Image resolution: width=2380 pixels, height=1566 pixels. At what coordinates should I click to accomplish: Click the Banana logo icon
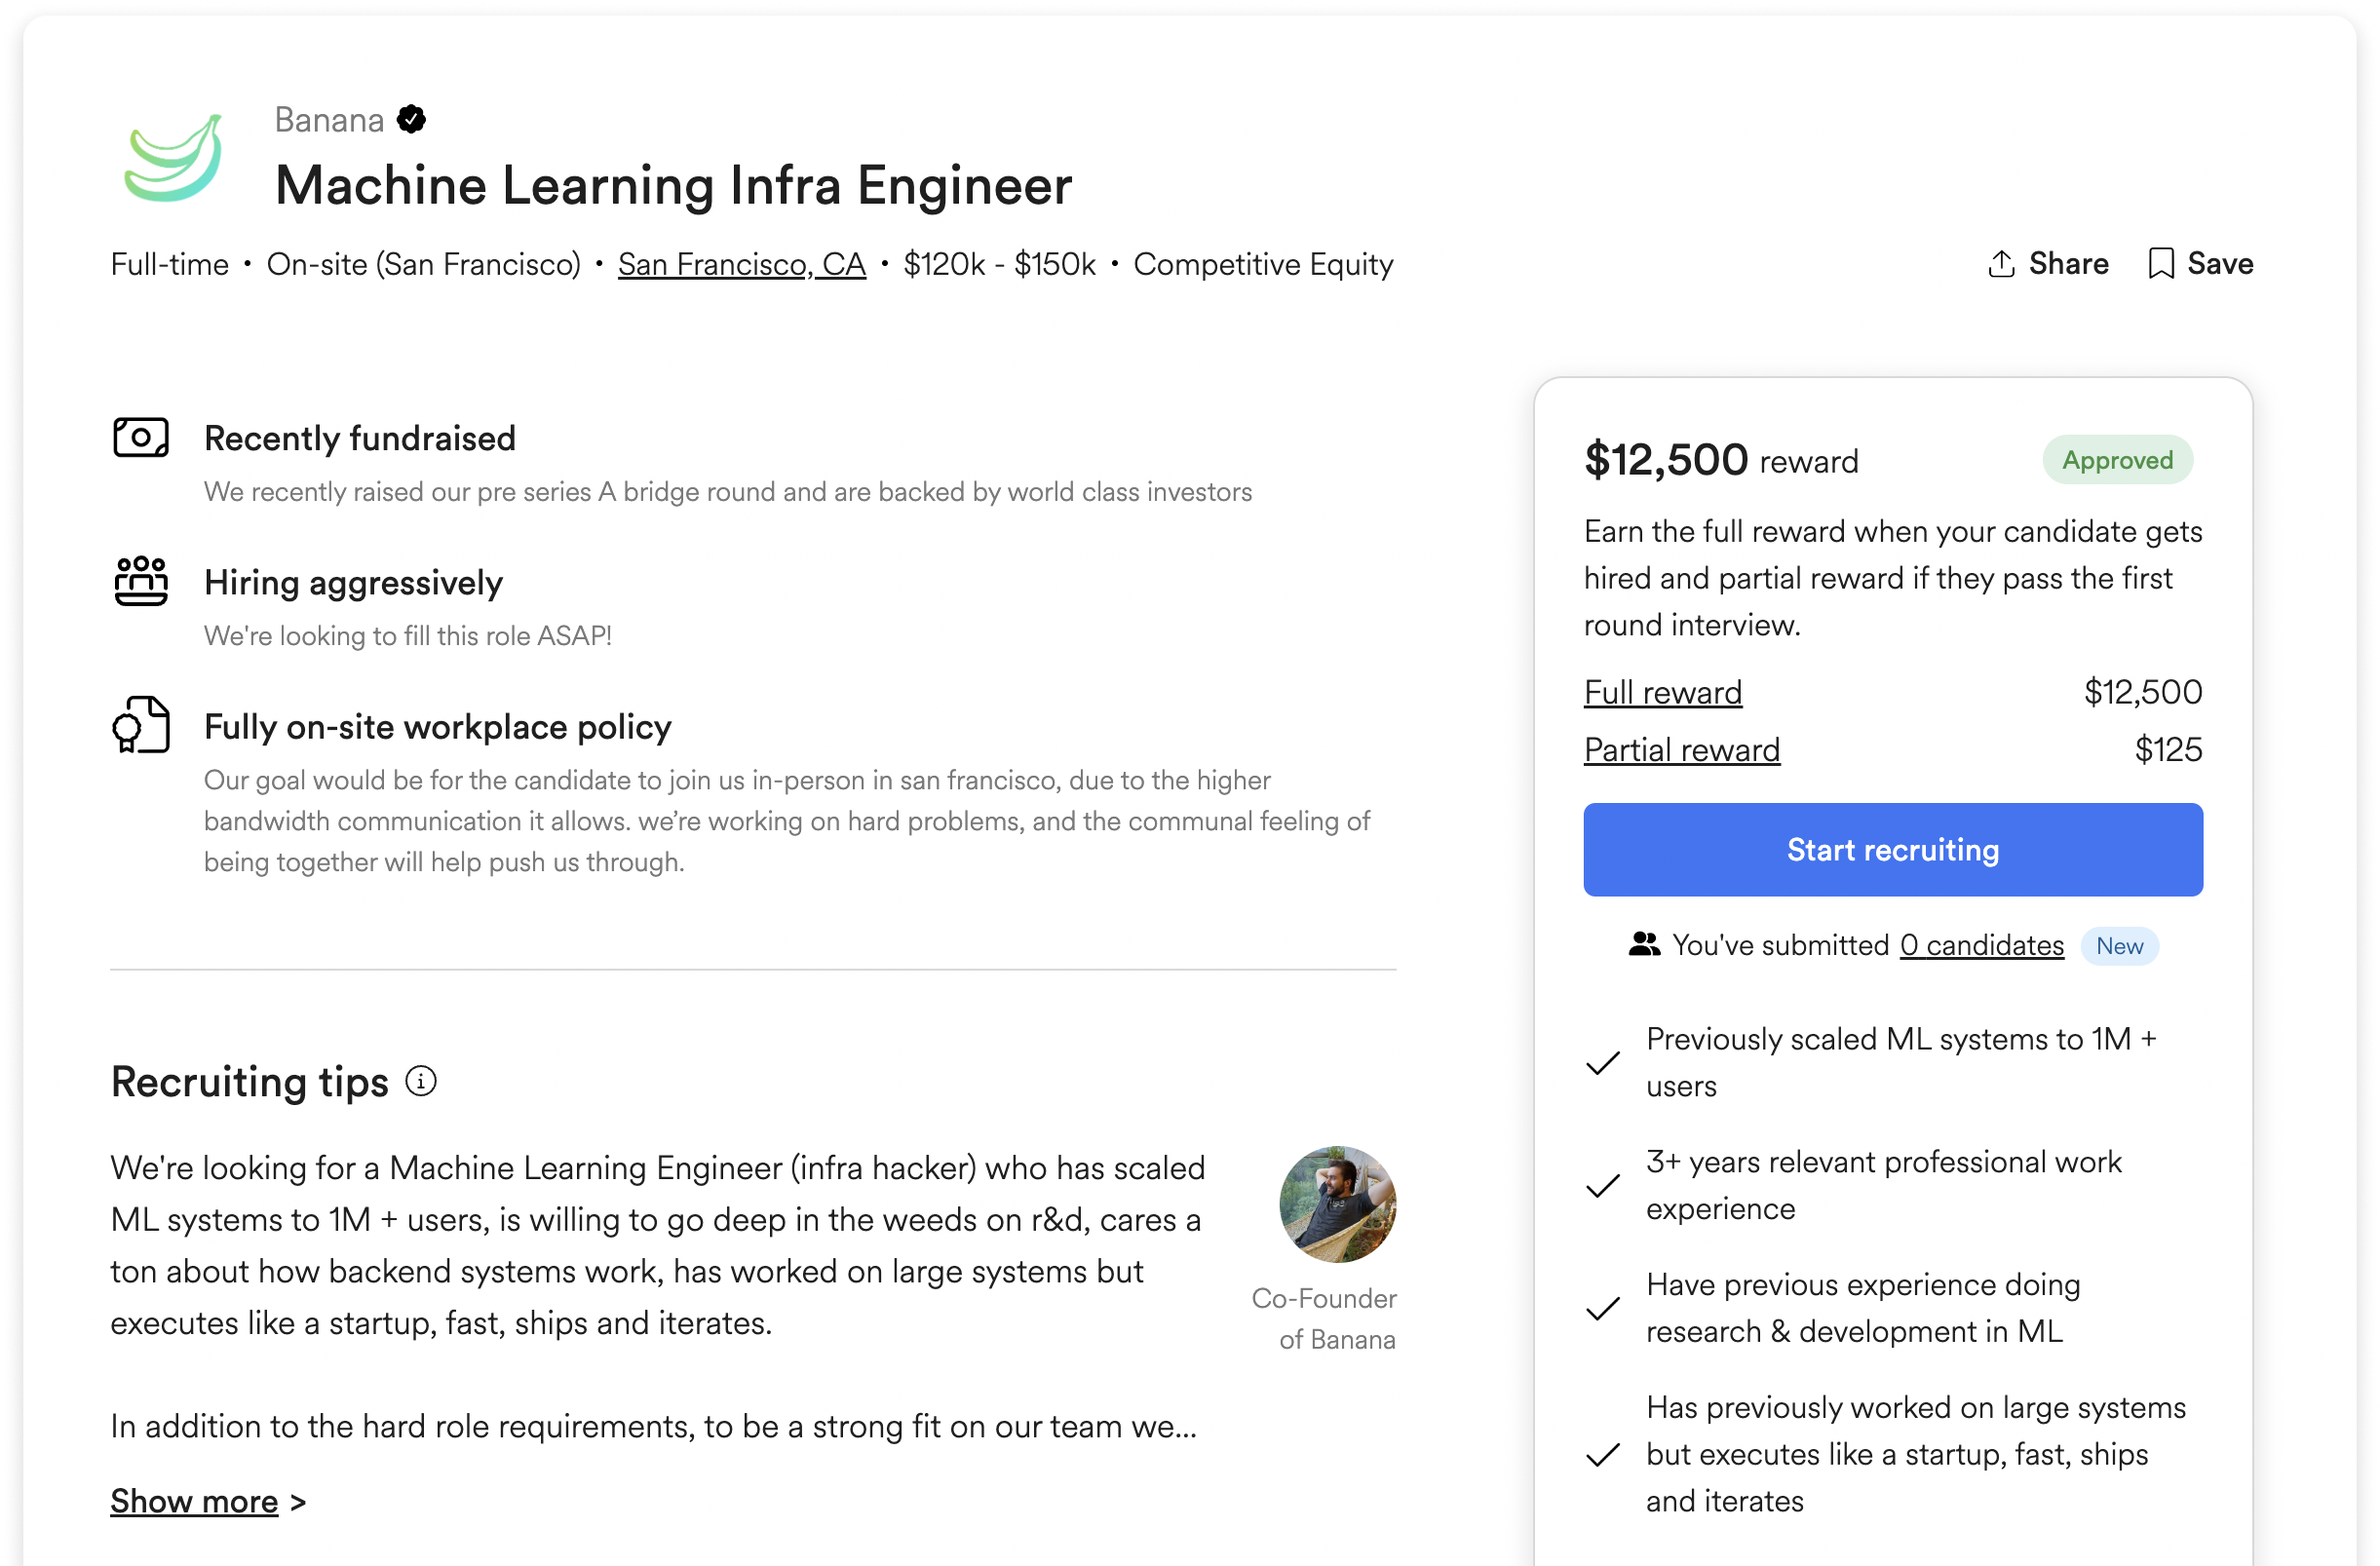173,157
